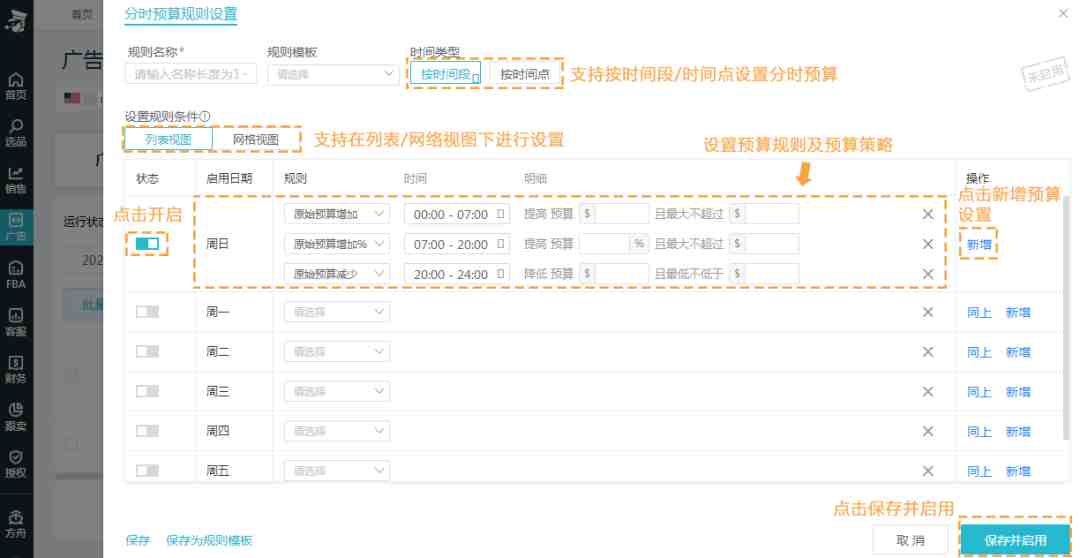Open time picker icon for 20:00 - 24:00
The width and height of the screenshot is (1080, 558).
(500, 274)
